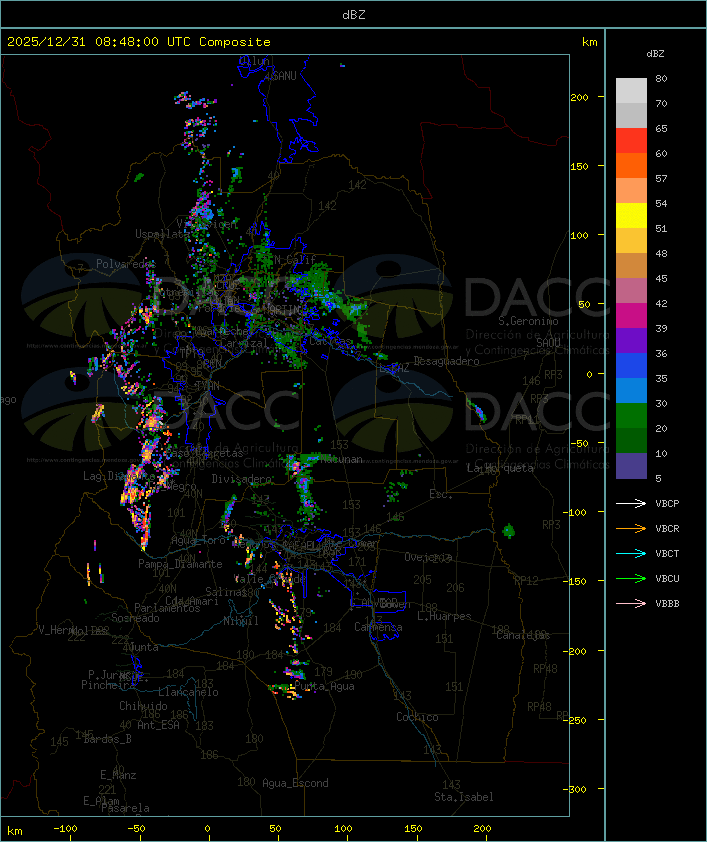707x842 pixels.
Task: Pick the dark orange 57–60 dBZ swatch
Action: [x=631, y=165]
